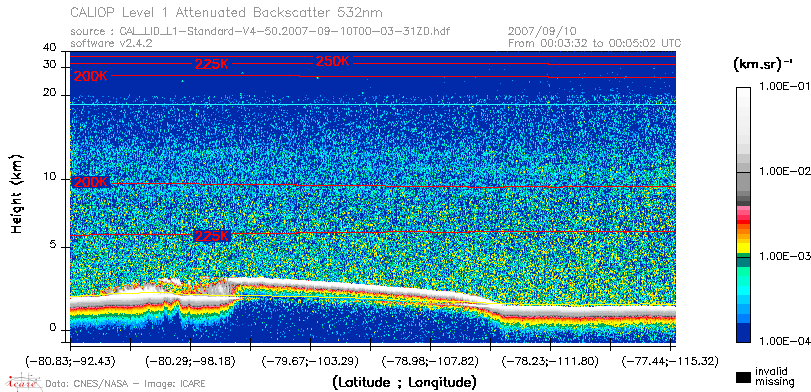Click the yellow segment of the colorbar
Screen dimensions: 811x392
click(x=743, y=249)
